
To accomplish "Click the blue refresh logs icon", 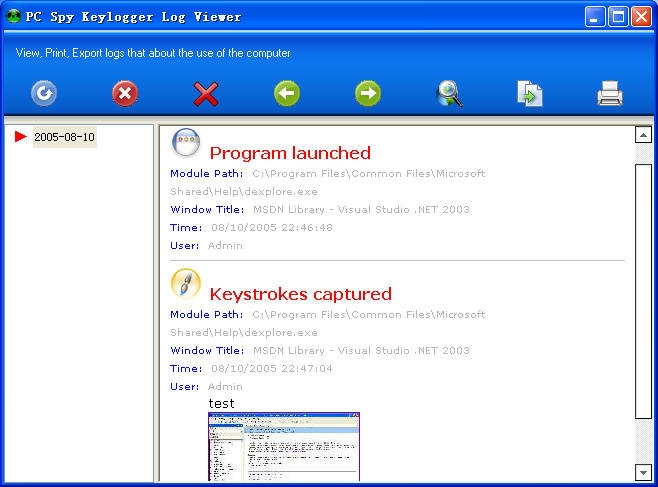I will click(x=43, y=94).
